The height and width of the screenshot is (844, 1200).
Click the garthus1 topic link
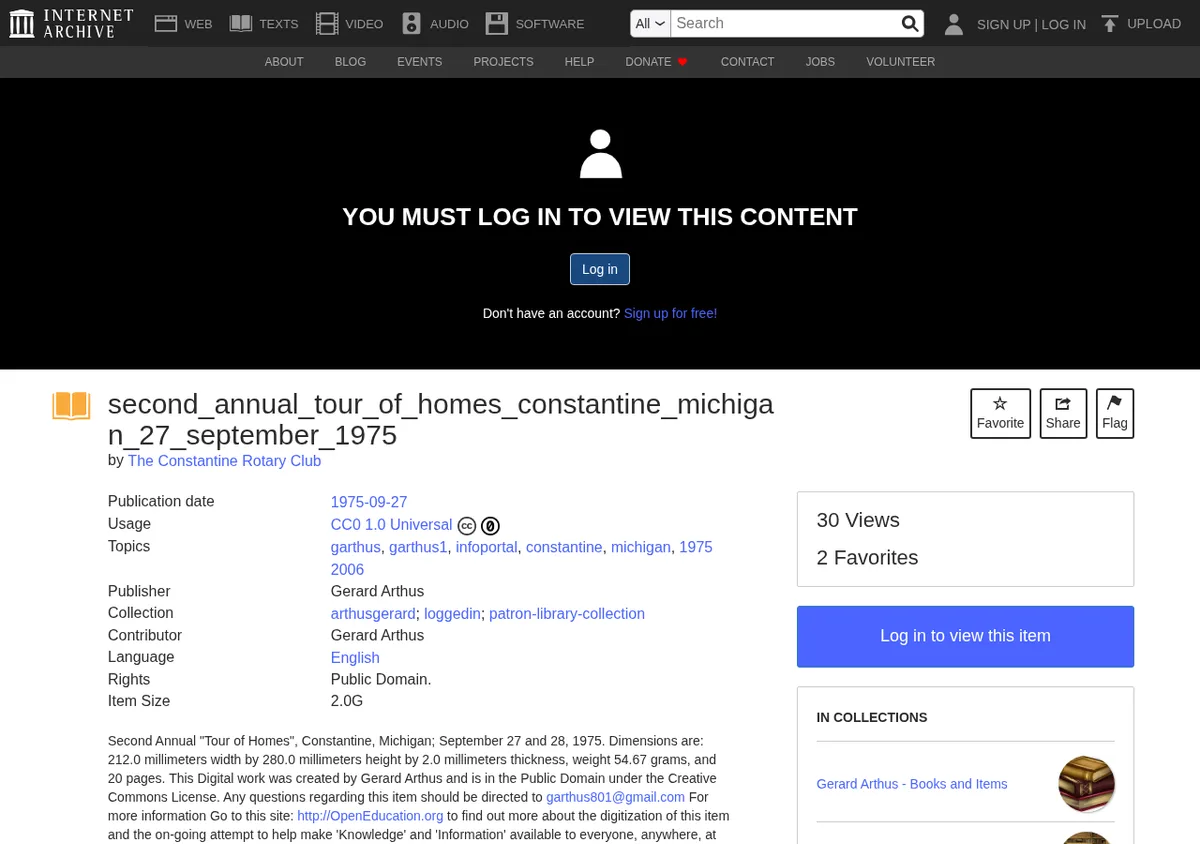[418, 547]
